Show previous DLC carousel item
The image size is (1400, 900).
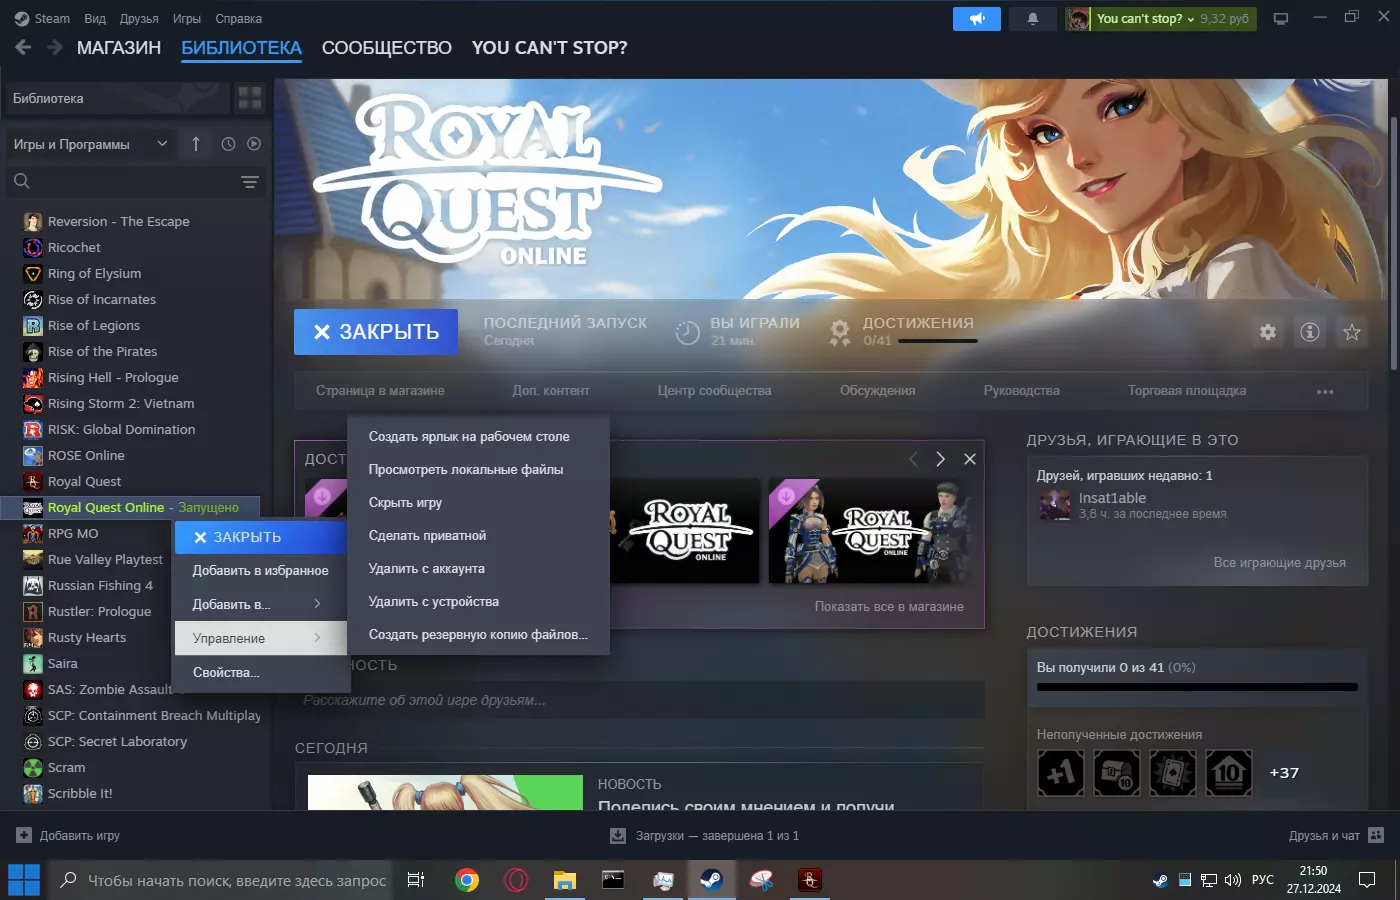pyautogui.click(x=913, y=459)
